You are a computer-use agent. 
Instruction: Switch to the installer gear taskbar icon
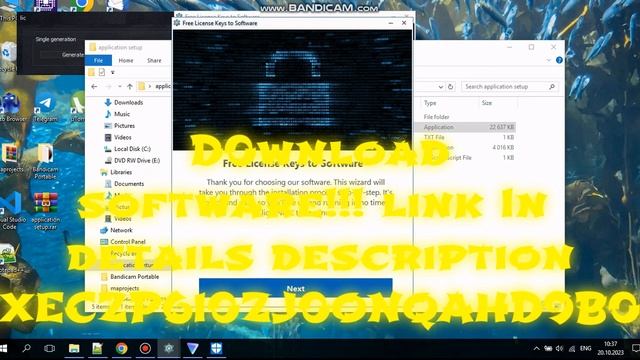169,349
